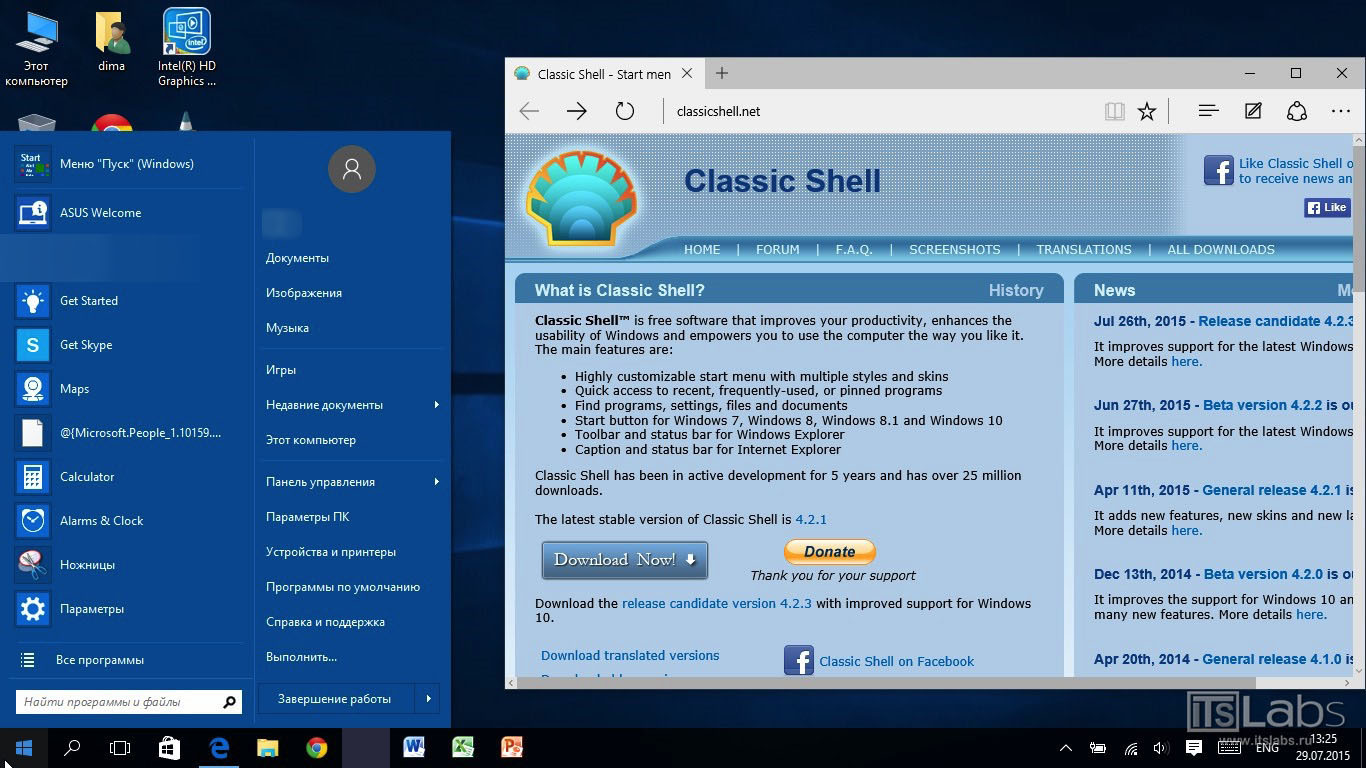1366x768 pixels.
Task: Open release candidate version 4.2.3 link
Action: (x=717, y=604)
